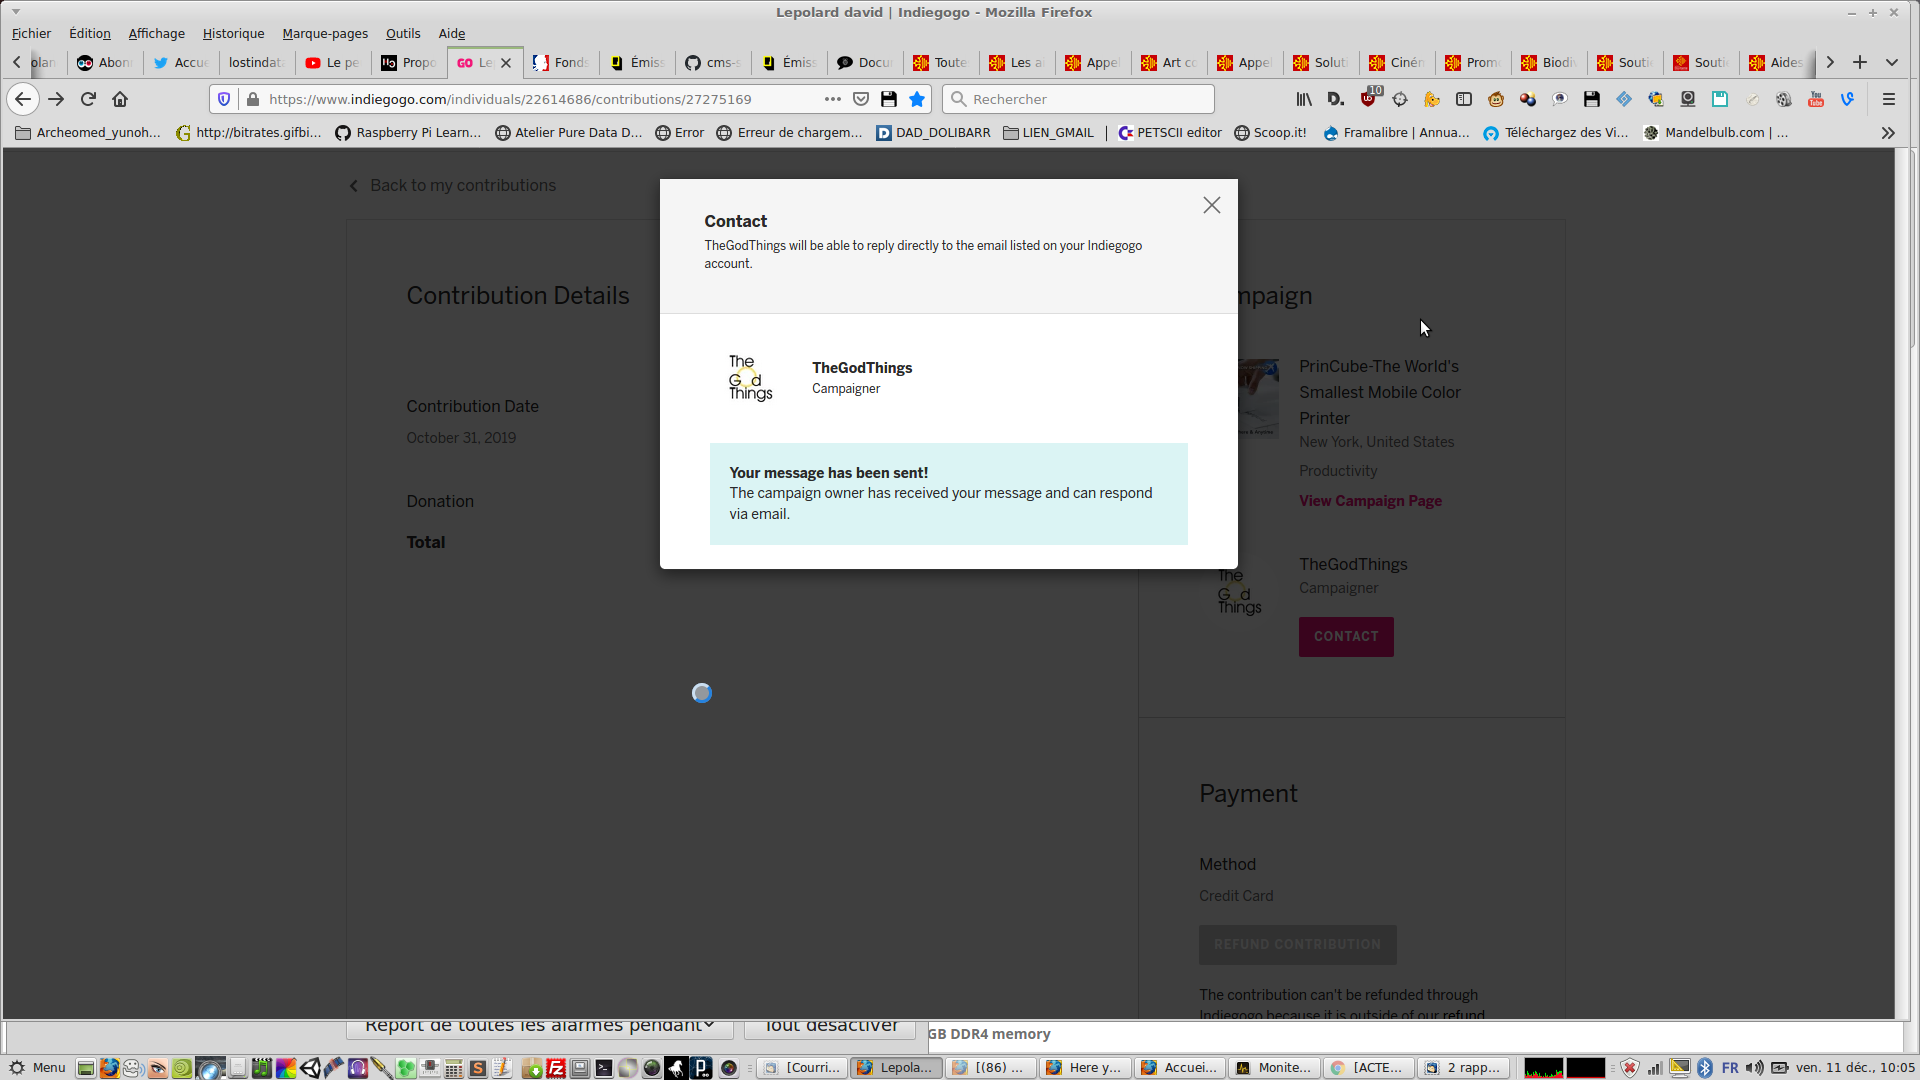Click the bookmark star icon
This screenshot has height=1080, width=1920.
pyautogui.click(x=917, y=99)
